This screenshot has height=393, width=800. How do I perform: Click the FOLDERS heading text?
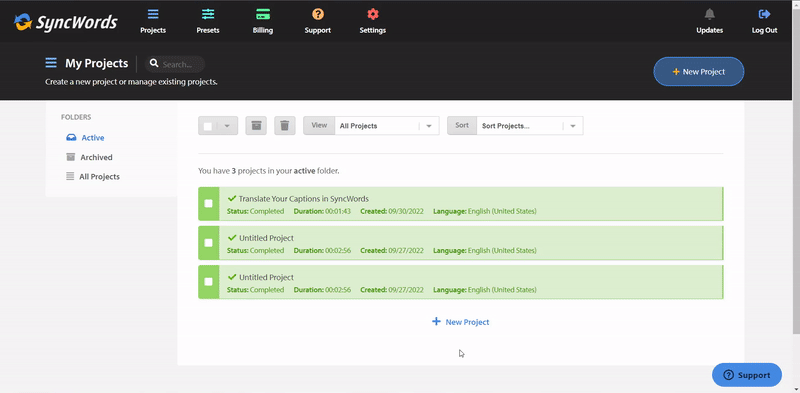76,117
